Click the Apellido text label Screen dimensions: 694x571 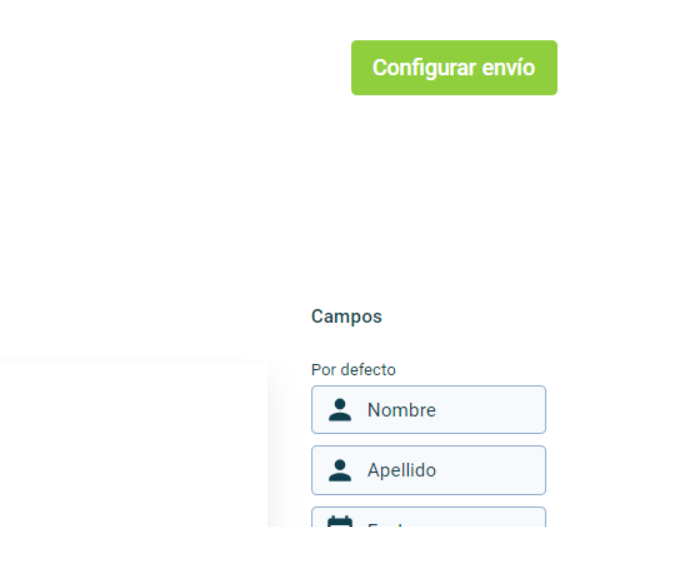401,470
